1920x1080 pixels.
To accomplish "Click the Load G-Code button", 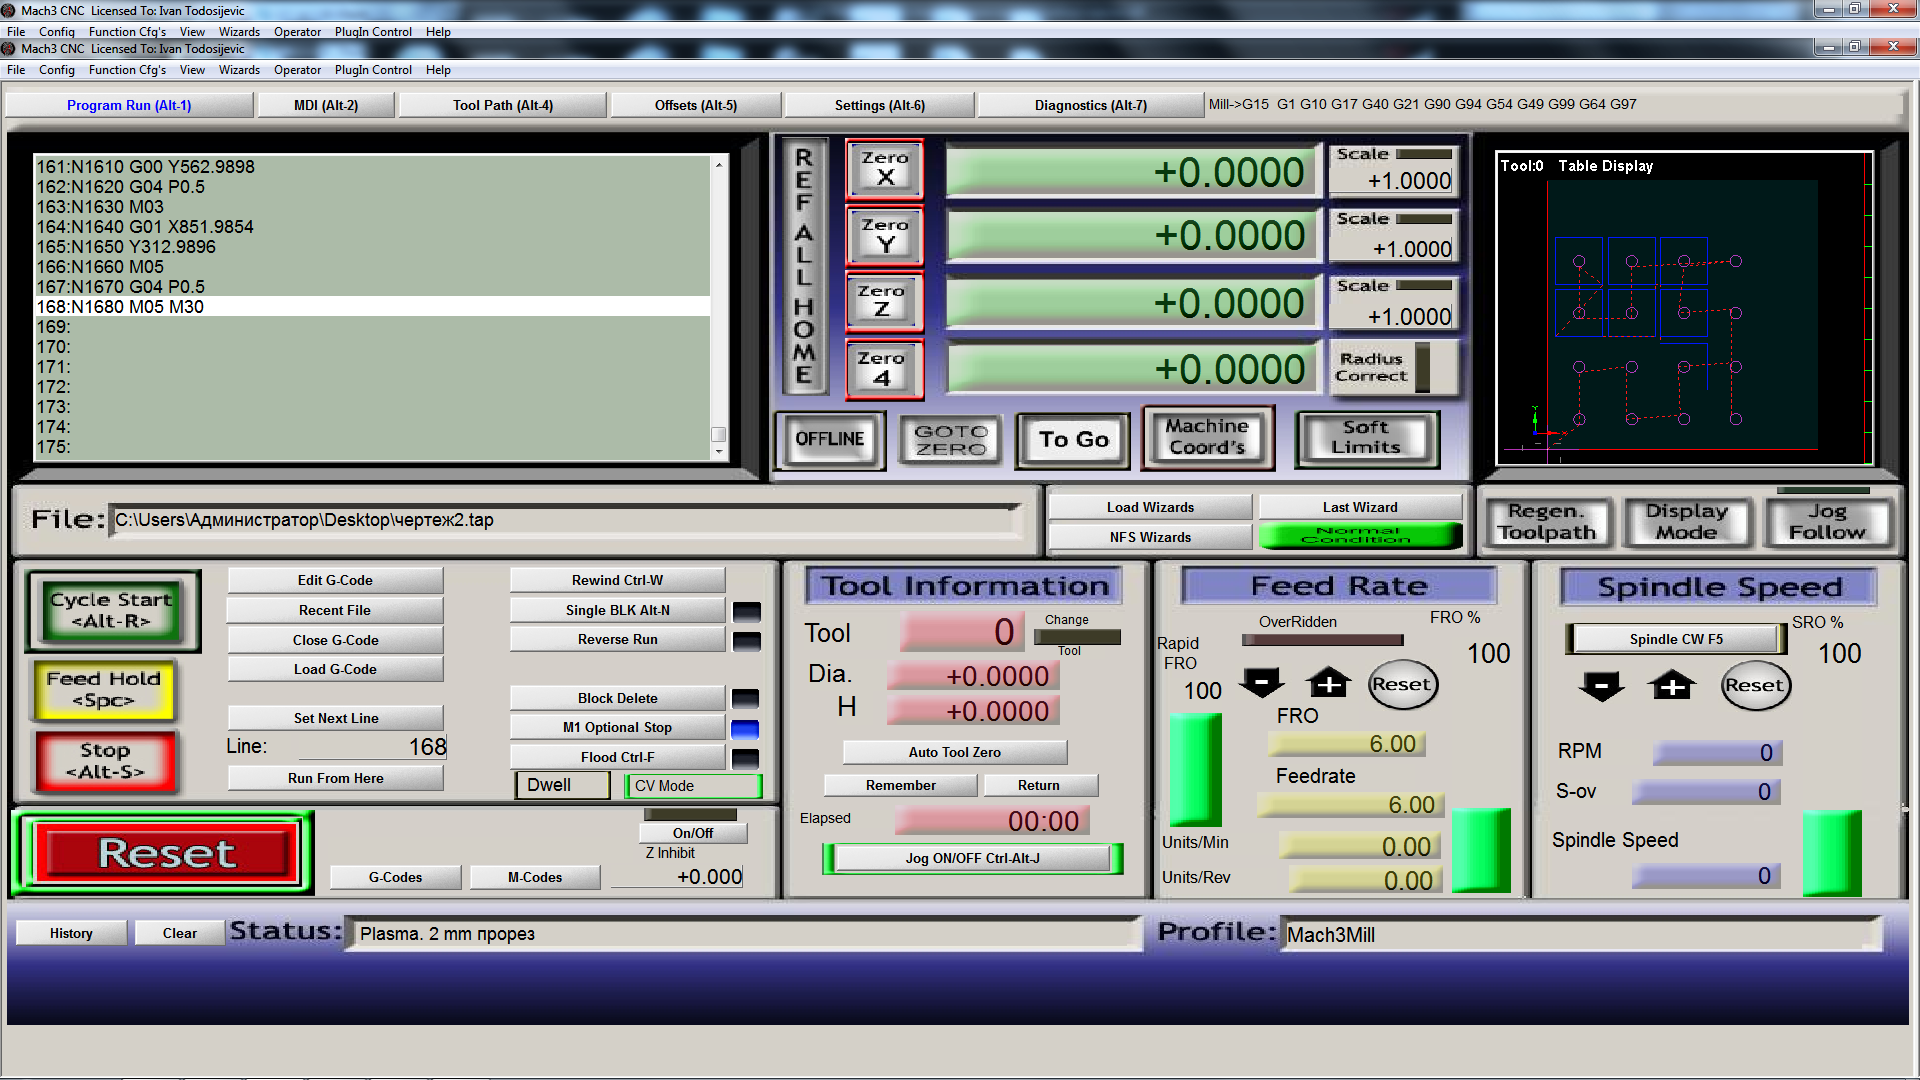I will click(335, 669).
